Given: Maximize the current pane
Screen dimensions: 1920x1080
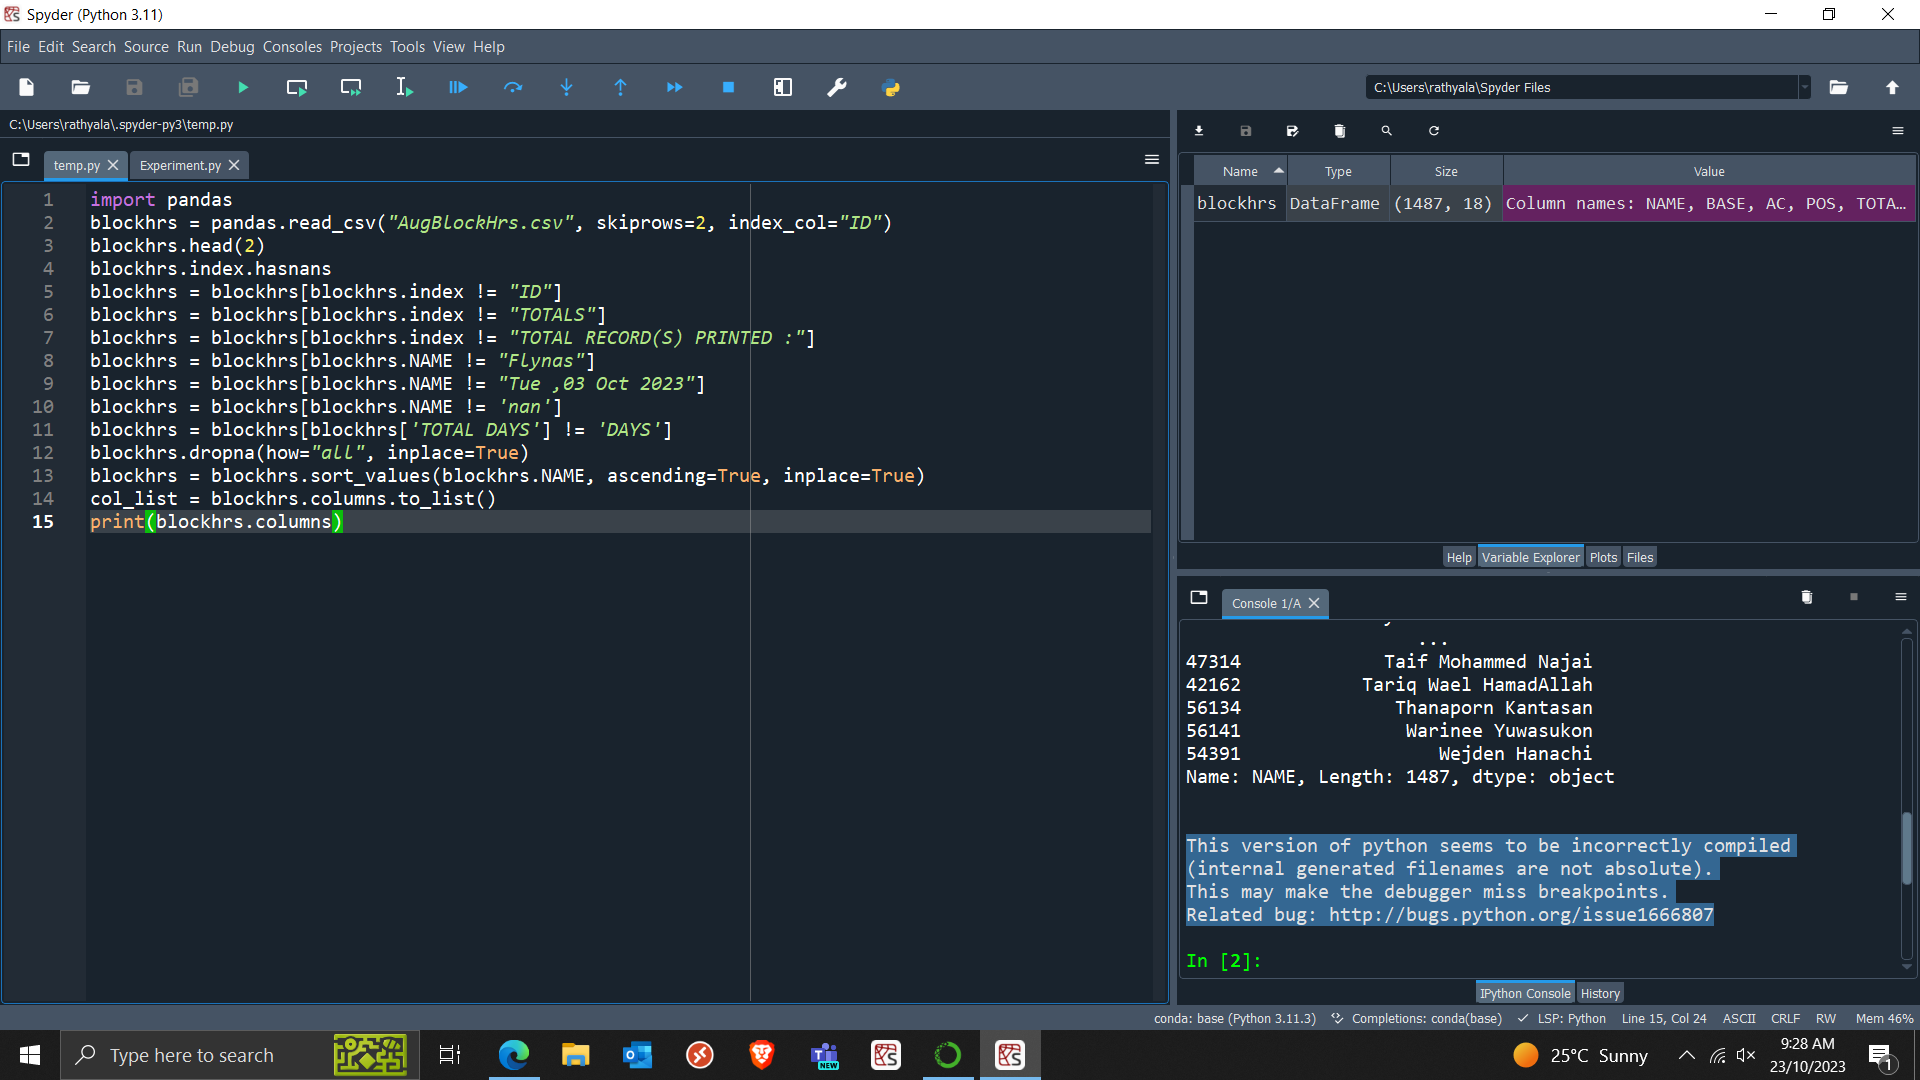Looking at the screenshot, I should coord(783,87).
